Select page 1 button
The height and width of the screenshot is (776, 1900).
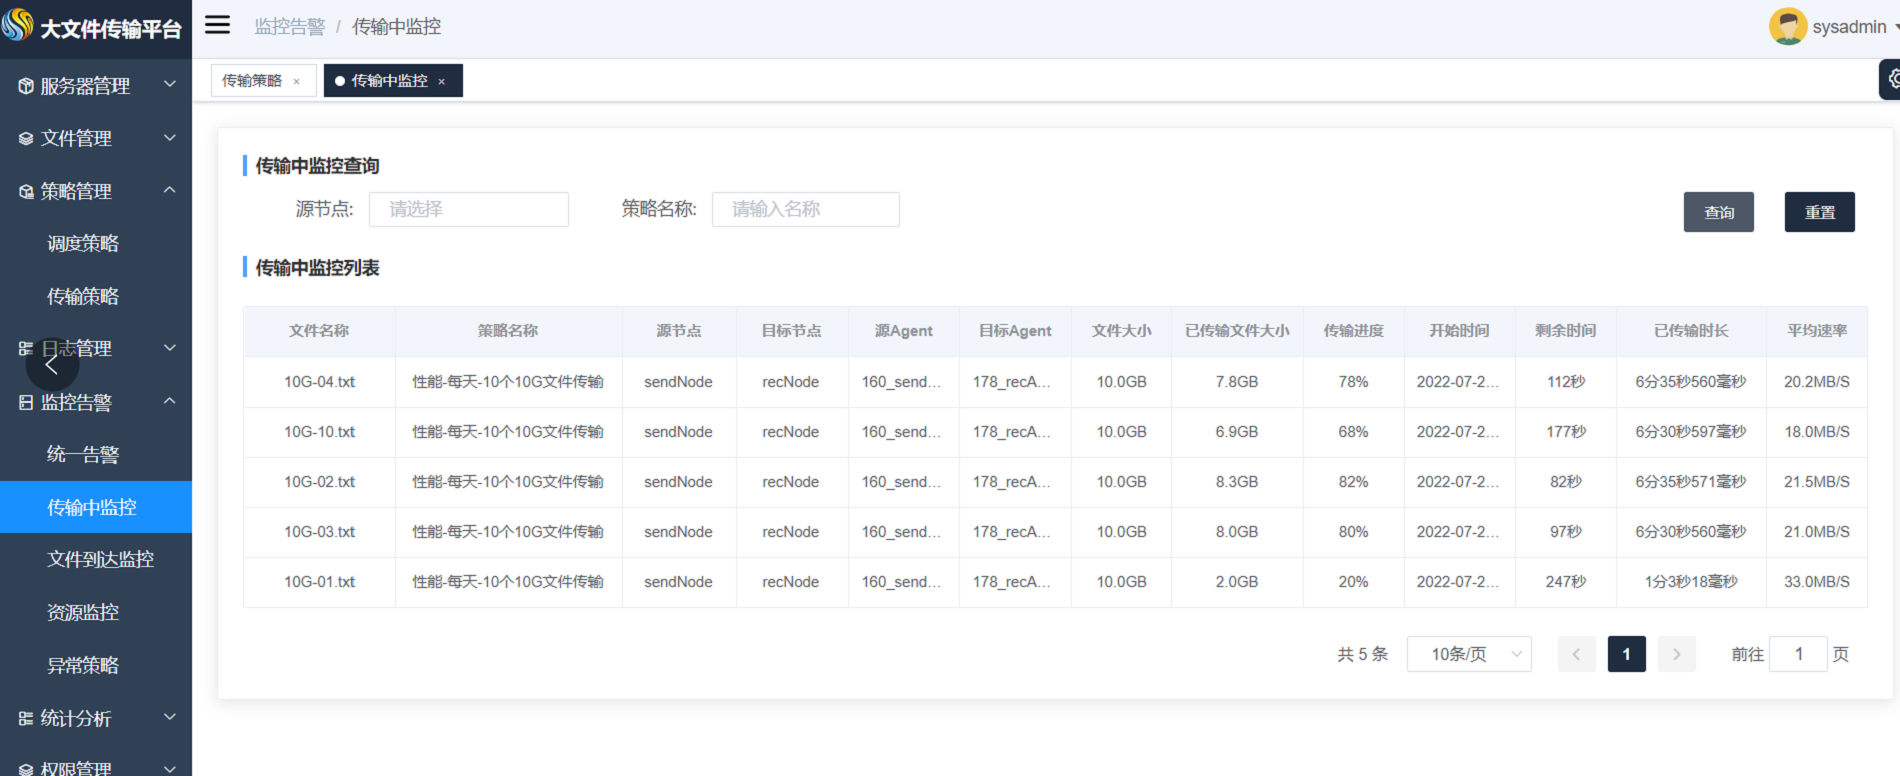(1627, 654)
